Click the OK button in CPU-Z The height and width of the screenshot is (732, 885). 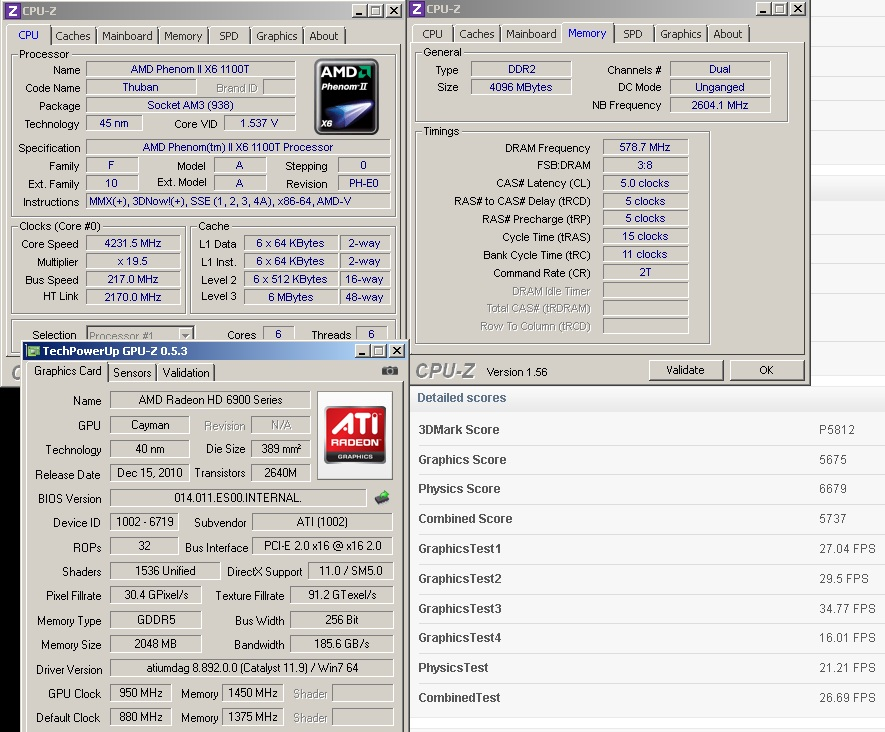pos(766,370)
